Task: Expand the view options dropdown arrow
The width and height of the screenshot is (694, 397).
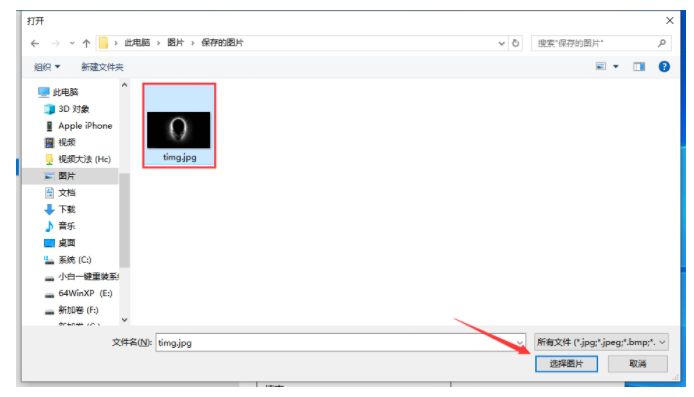Action: point(616,67)
